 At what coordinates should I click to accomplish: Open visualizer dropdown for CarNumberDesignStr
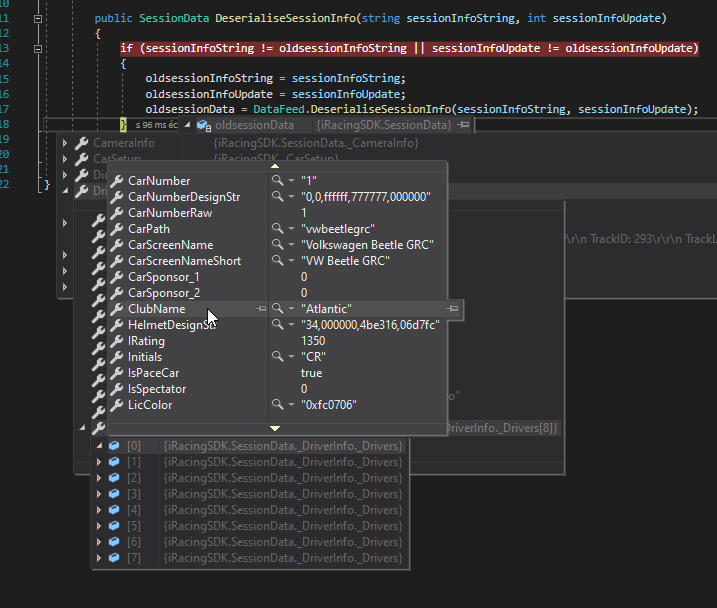point(291,197)
